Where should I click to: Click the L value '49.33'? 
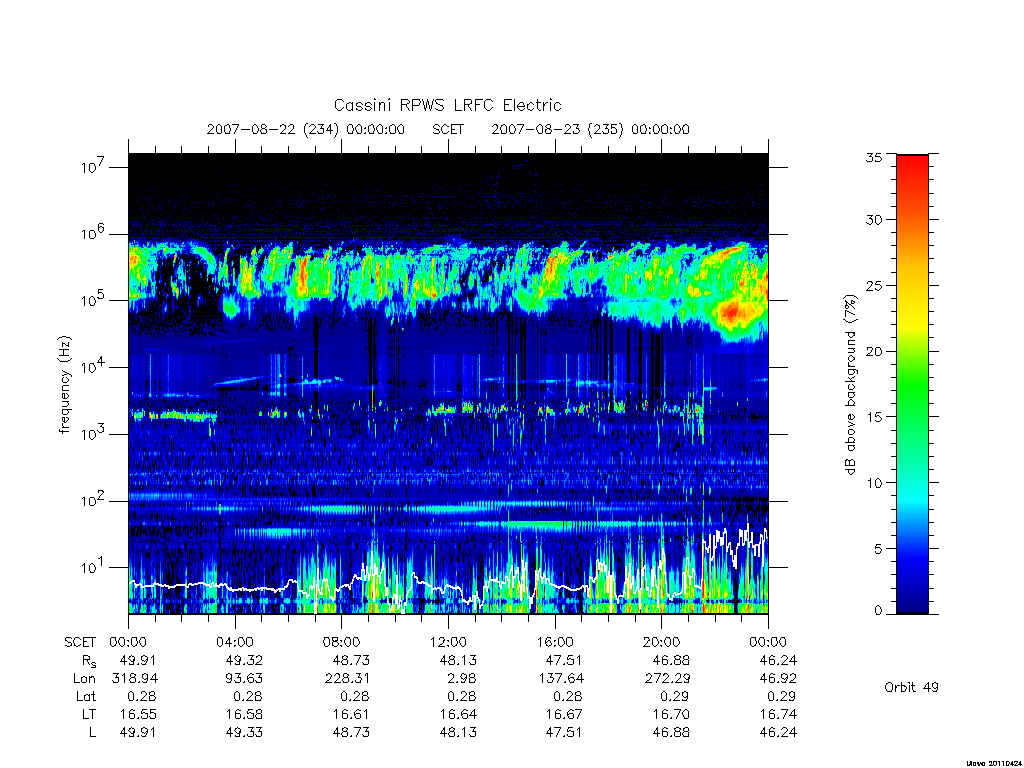pyautogui.click(x=244, y=733)
